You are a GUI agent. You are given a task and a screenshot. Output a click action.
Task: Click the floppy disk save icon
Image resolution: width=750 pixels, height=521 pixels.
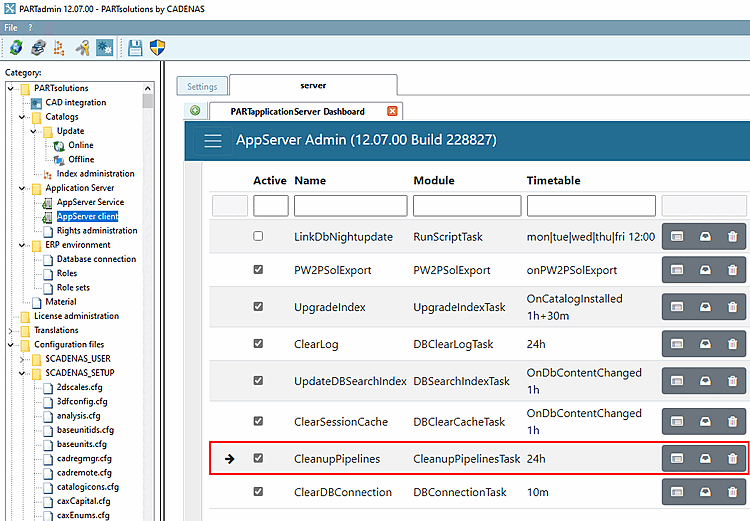(135, 47)
